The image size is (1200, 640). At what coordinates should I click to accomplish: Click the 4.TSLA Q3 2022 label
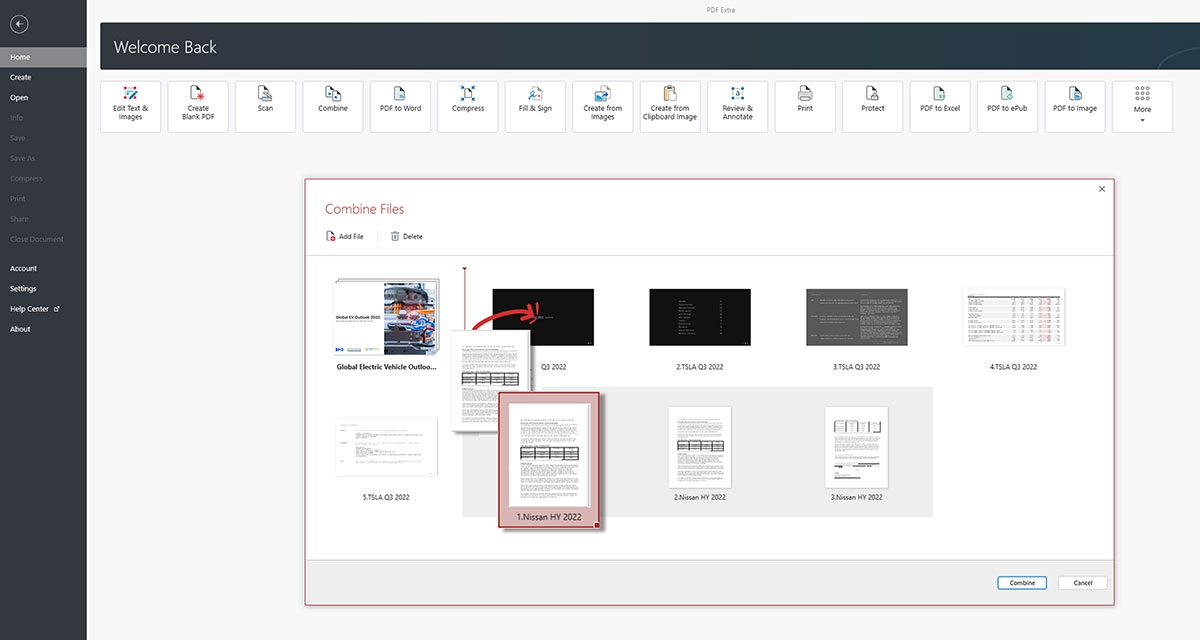(1013, 367)
